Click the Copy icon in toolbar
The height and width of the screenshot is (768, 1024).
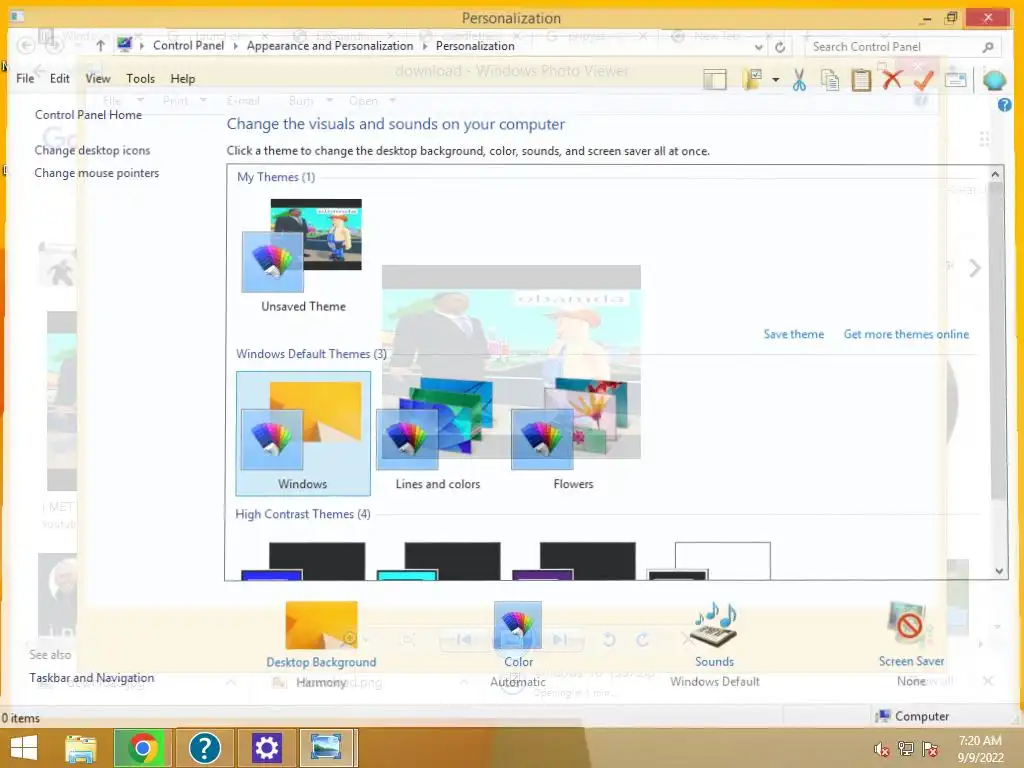click(830, 80)
